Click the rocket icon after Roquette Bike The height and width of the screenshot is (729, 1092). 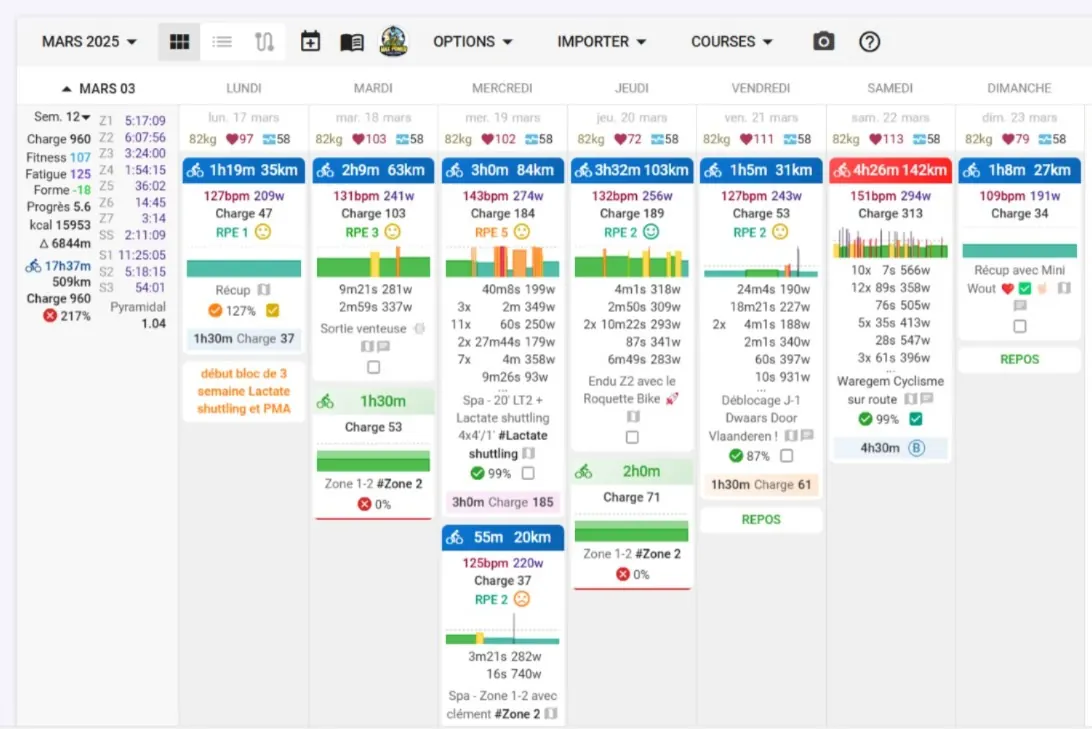[x=671, y=398]
